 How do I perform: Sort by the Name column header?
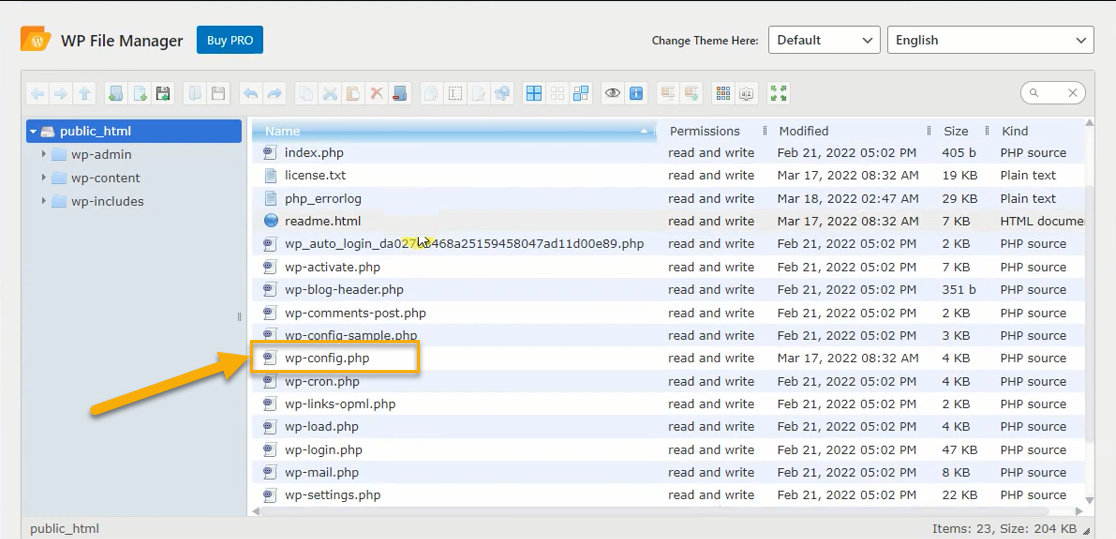coord(453,131)
